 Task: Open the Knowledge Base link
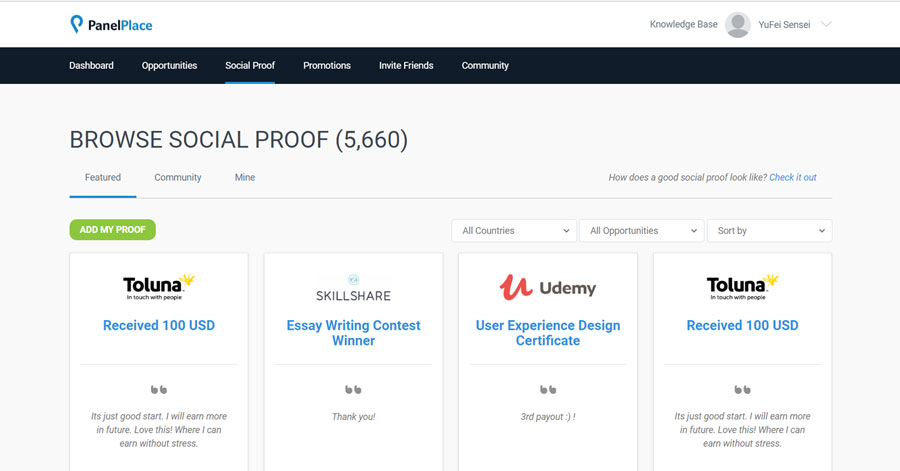pos(683,24)
